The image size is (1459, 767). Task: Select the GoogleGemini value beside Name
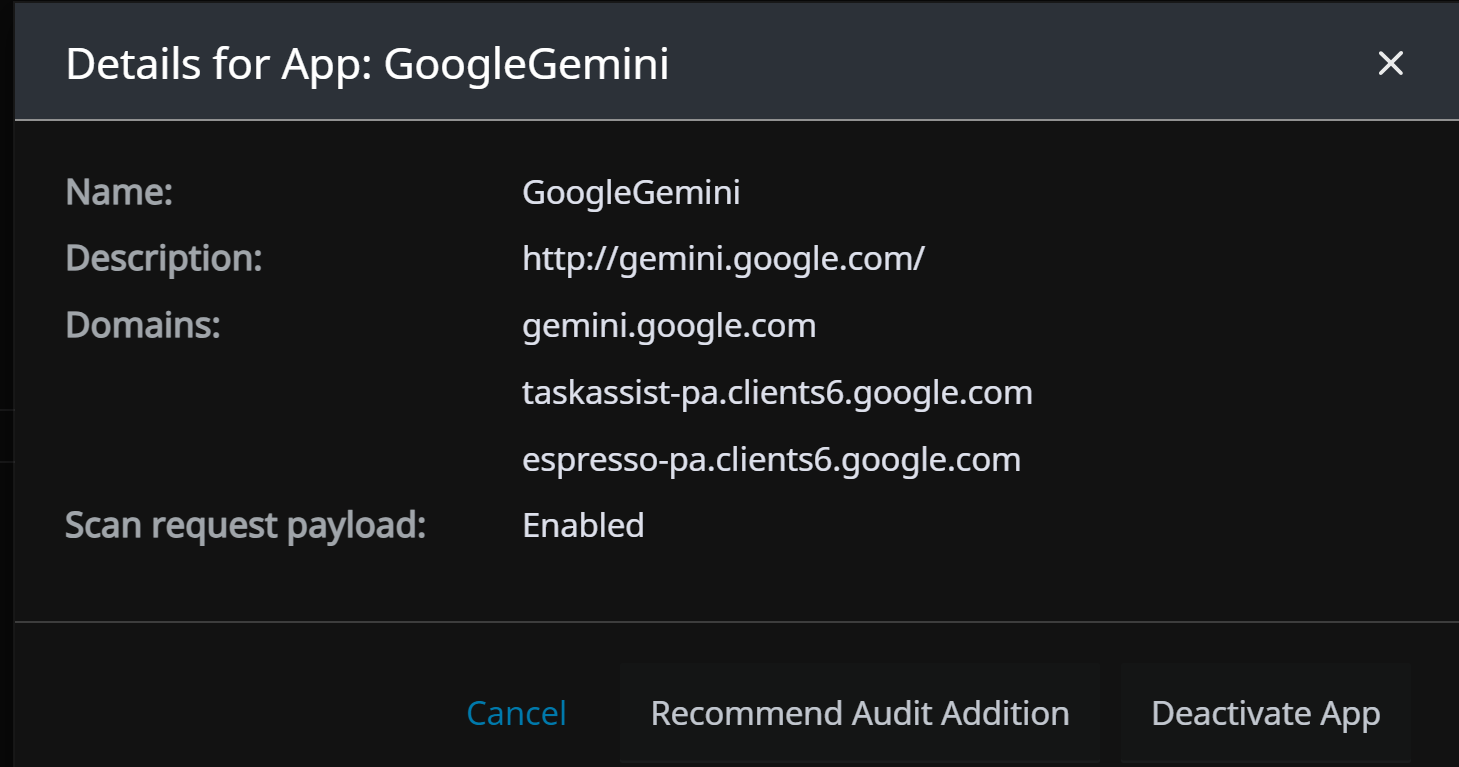tap(631, 192)
